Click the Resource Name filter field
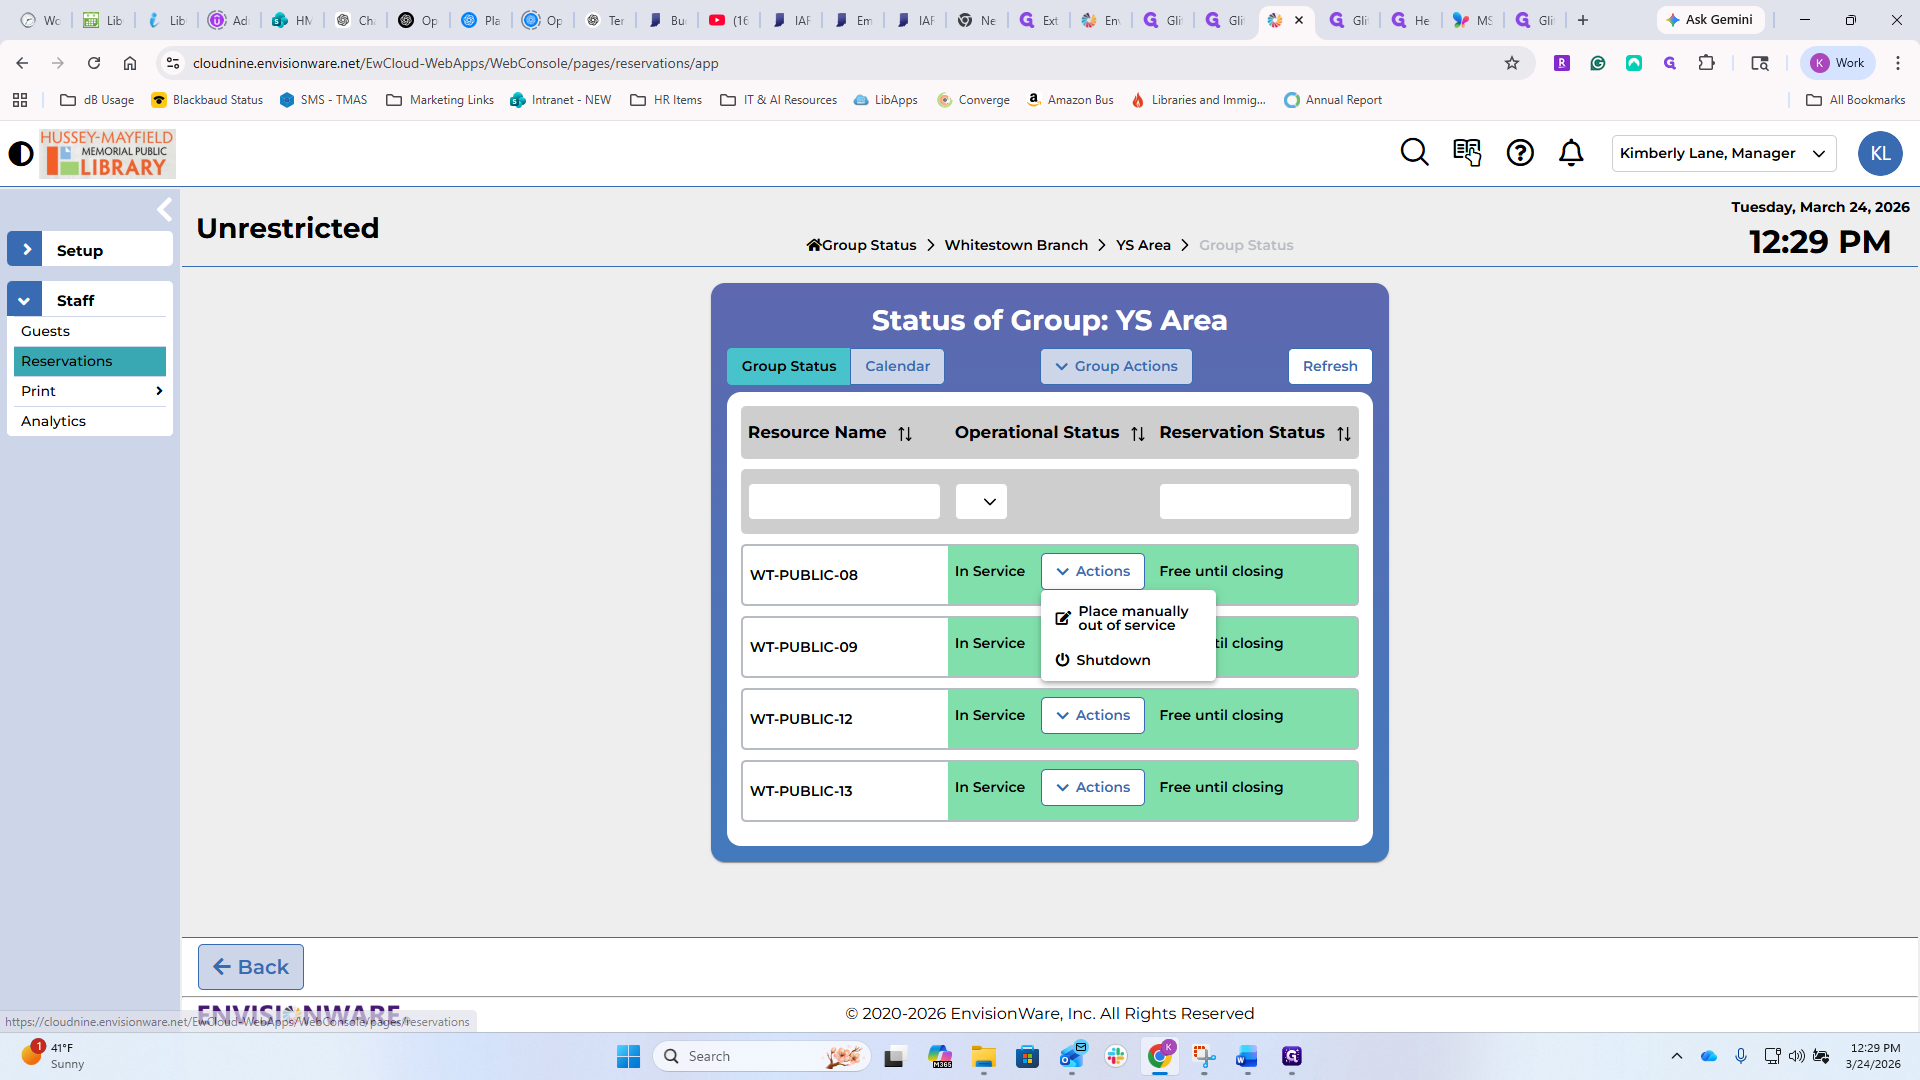 (x=844, y=502)
